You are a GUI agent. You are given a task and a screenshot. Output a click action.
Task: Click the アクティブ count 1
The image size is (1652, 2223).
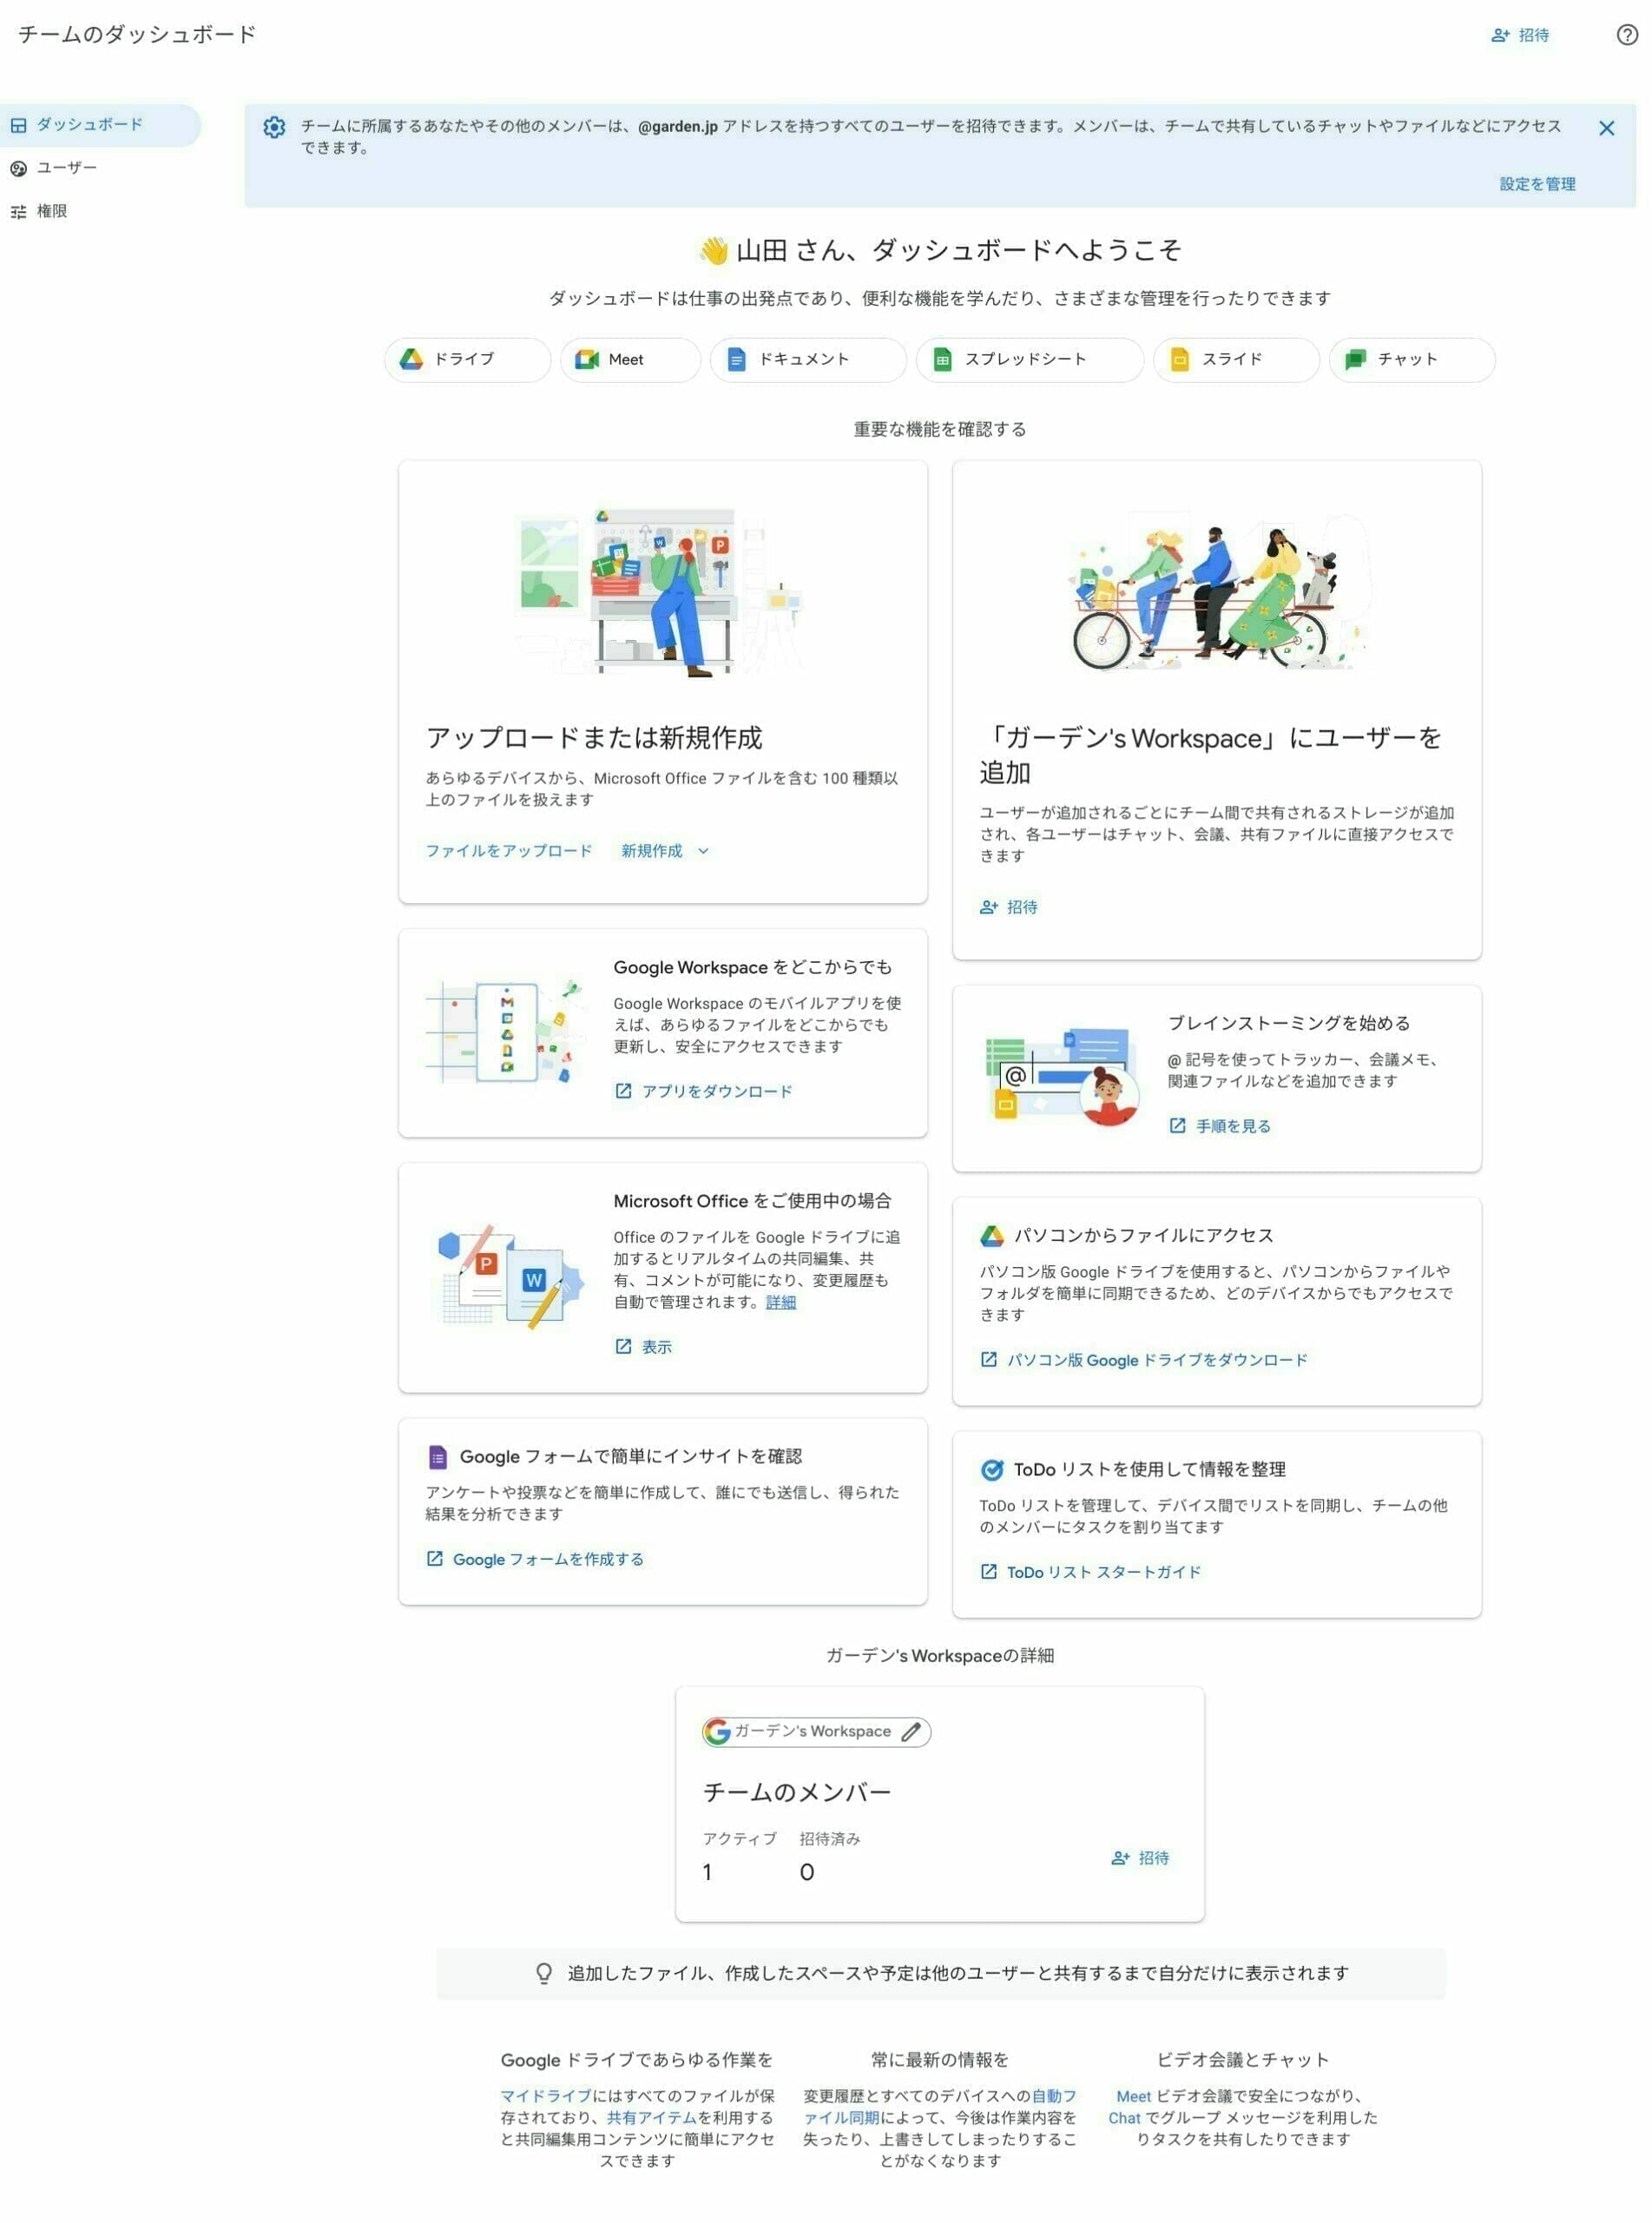[x=707, y=1872]
